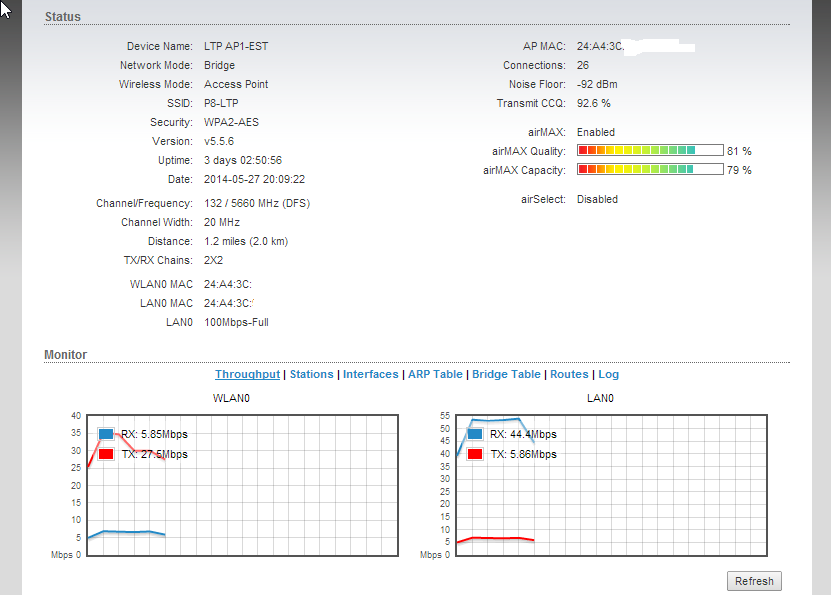The image size is (831, 595).
Task: Click the WLAN0 throughput graph title
Action: point(231,398)
